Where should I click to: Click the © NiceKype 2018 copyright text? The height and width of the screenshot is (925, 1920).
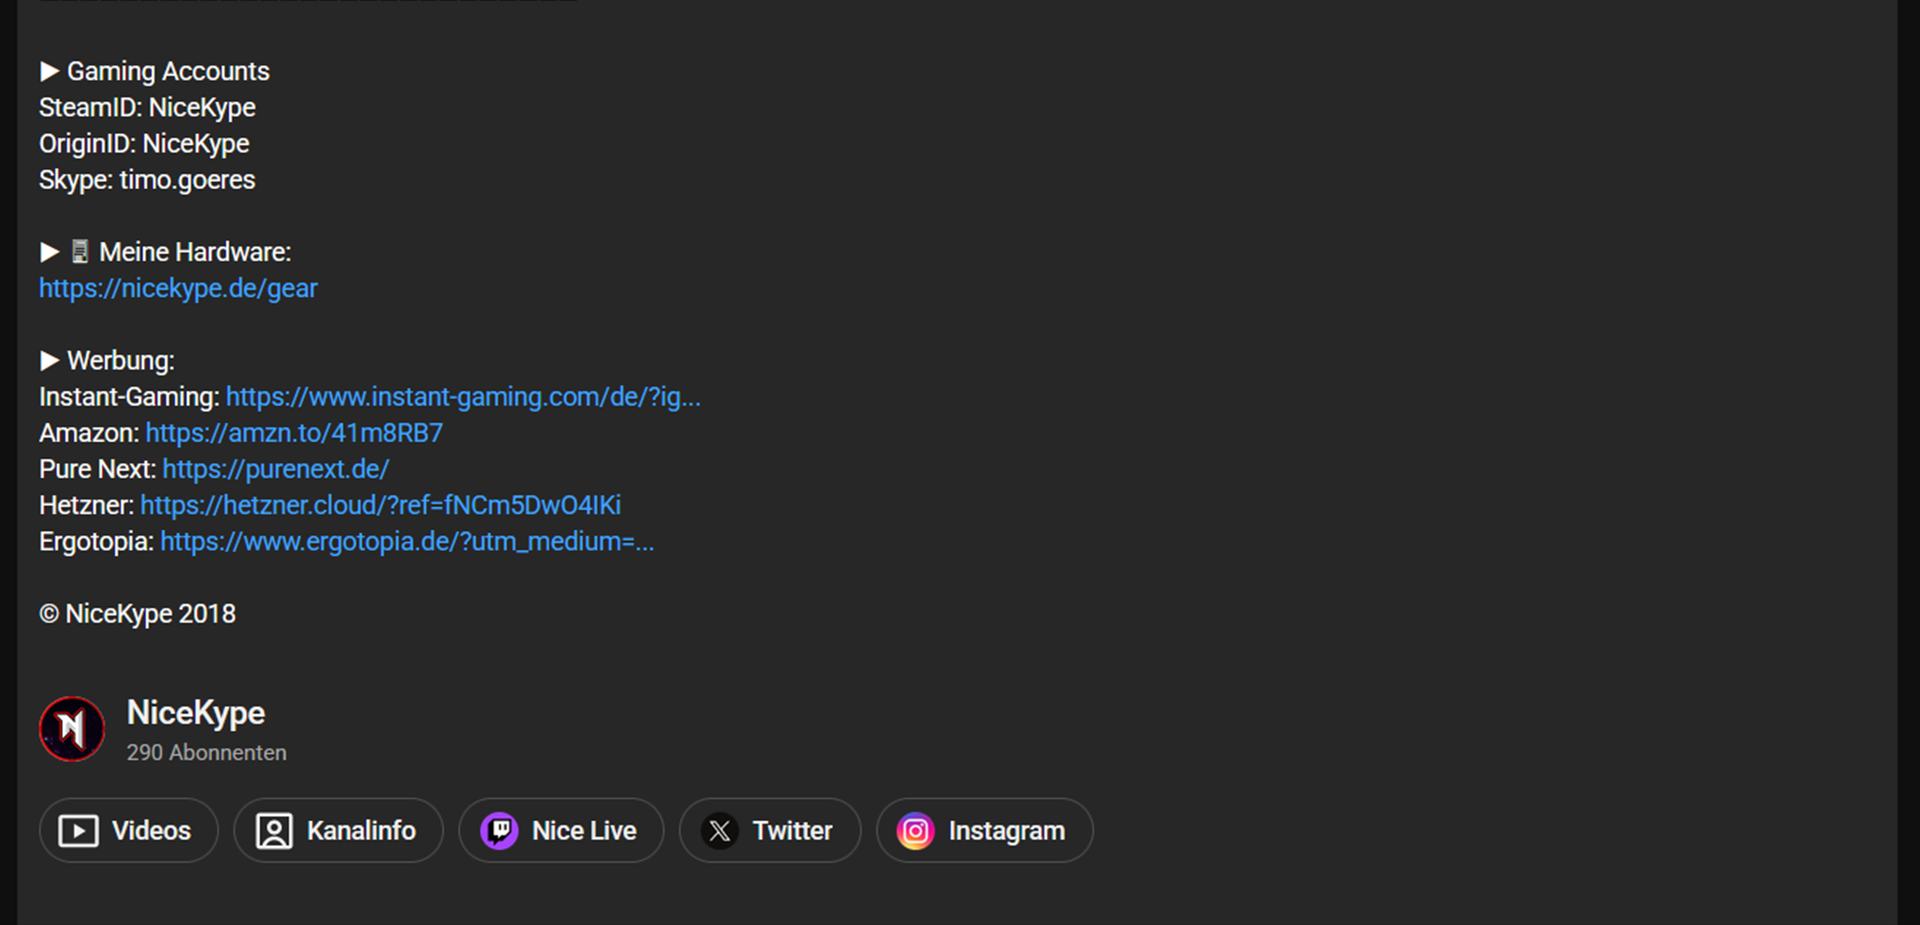coord(138,614)
